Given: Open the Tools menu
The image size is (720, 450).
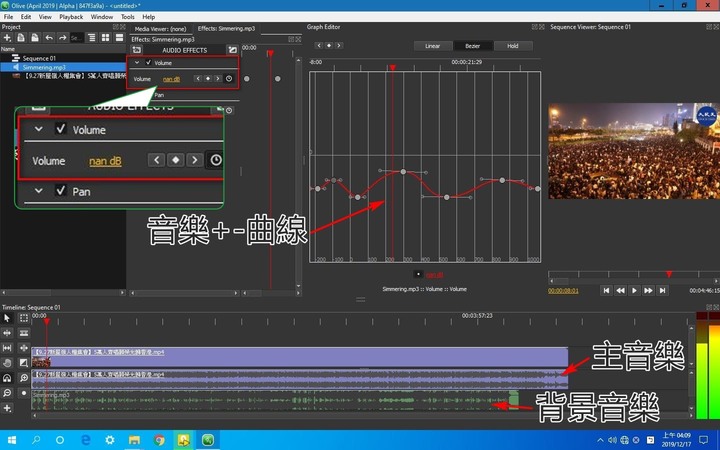Looking at the screenshot, I should [128, 17].
